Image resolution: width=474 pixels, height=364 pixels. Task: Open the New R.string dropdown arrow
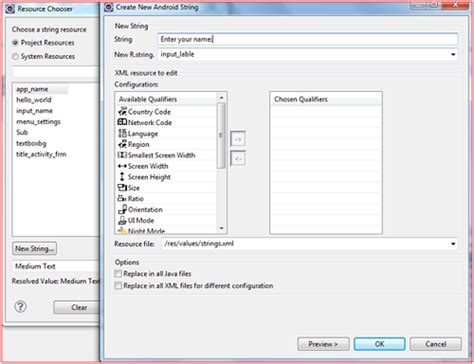click(453, 54)
